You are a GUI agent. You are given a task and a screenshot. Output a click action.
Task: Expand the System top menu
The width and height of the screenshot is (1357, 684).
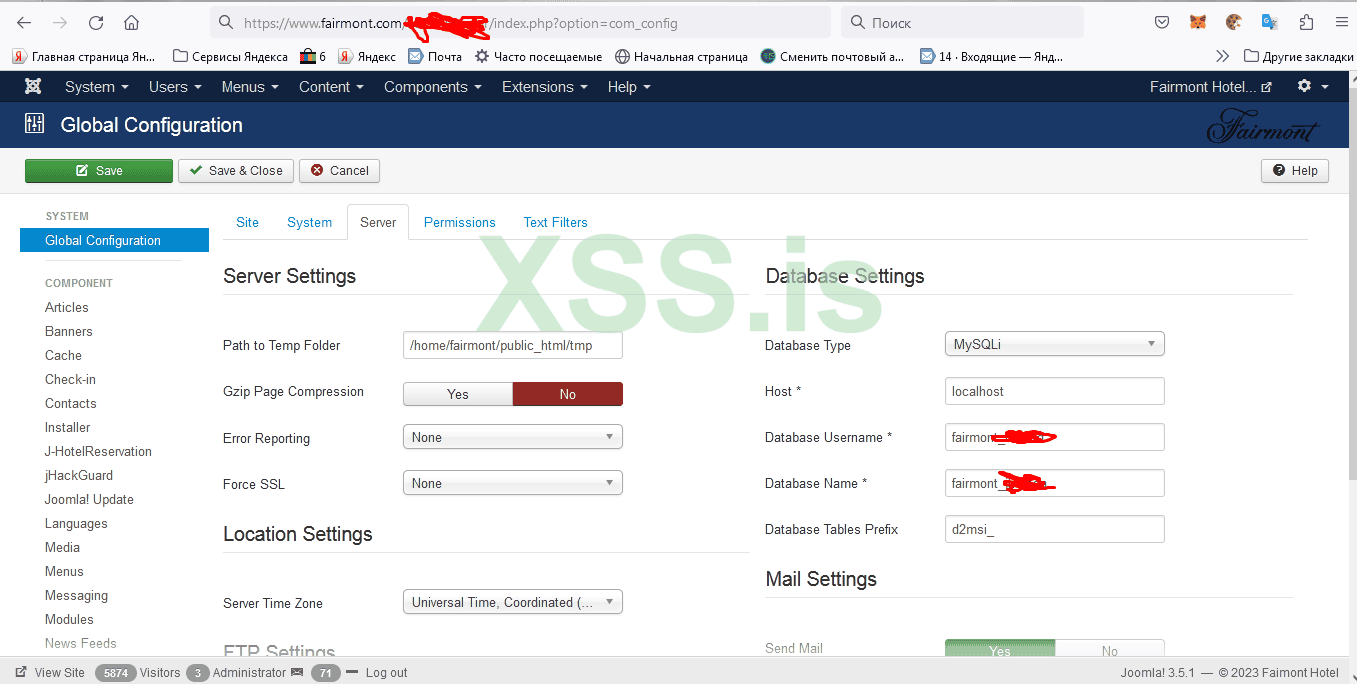point(97,87)
